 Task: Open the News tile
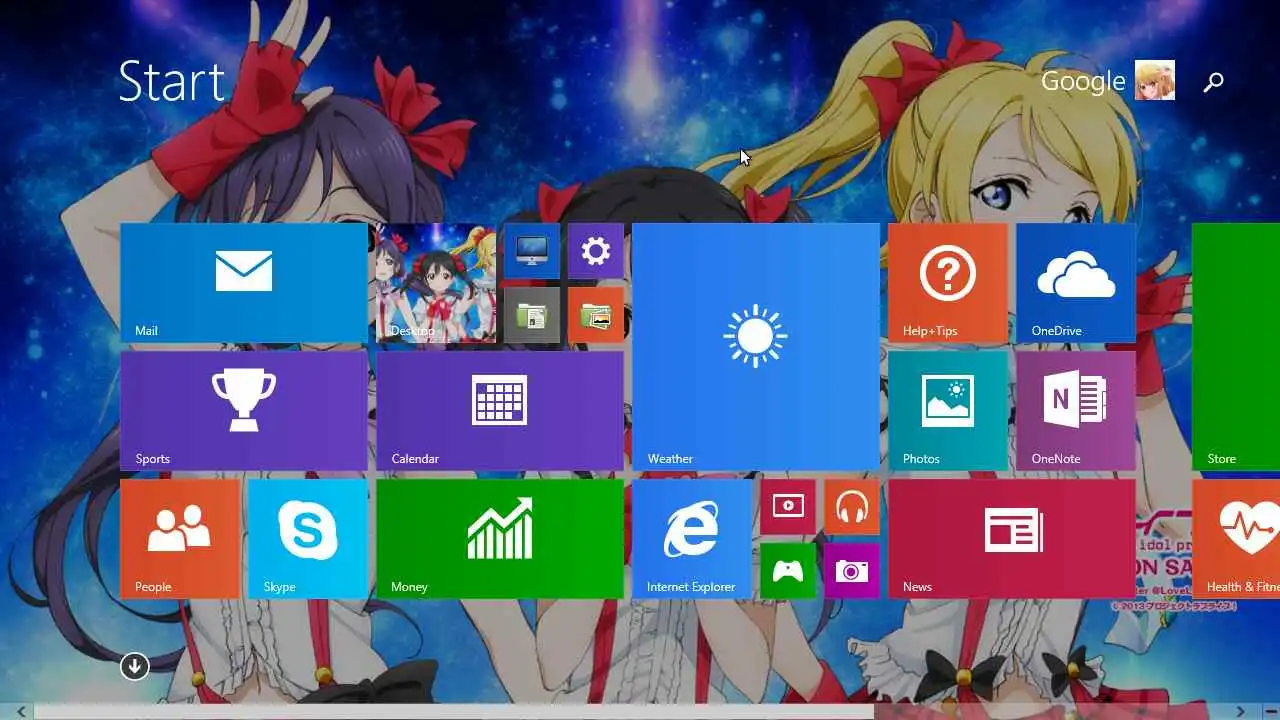coord(1012,539)
